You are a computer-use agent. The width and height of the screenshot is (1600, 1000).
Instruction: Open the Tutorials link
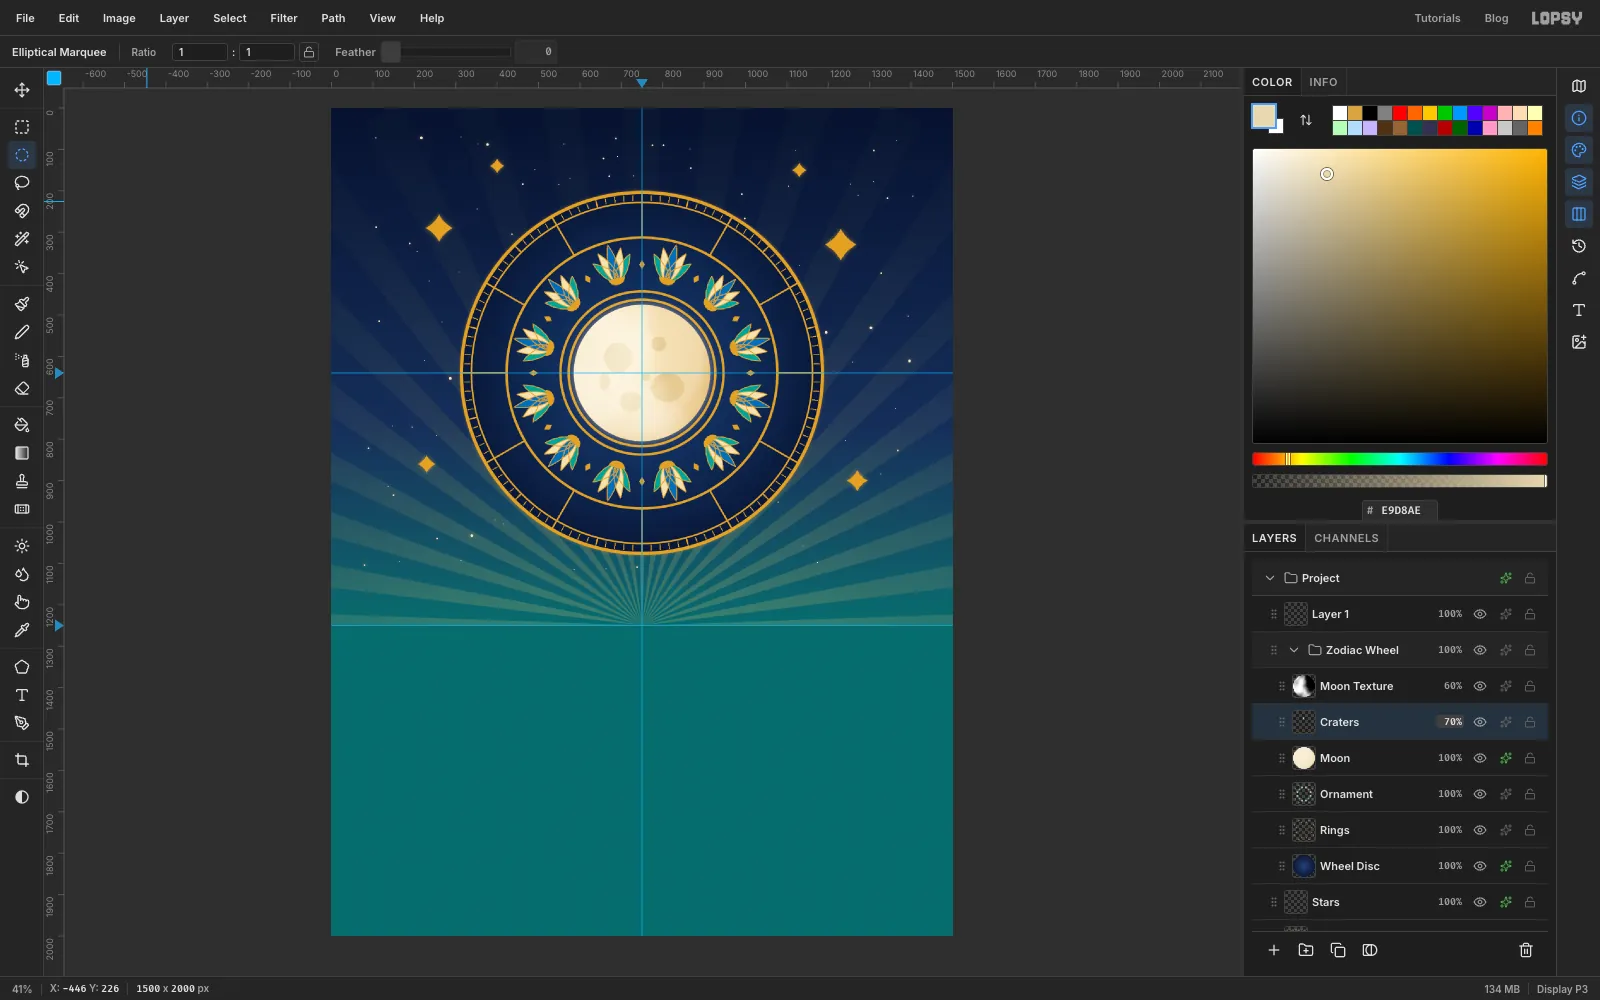[x=1437, y=18]
